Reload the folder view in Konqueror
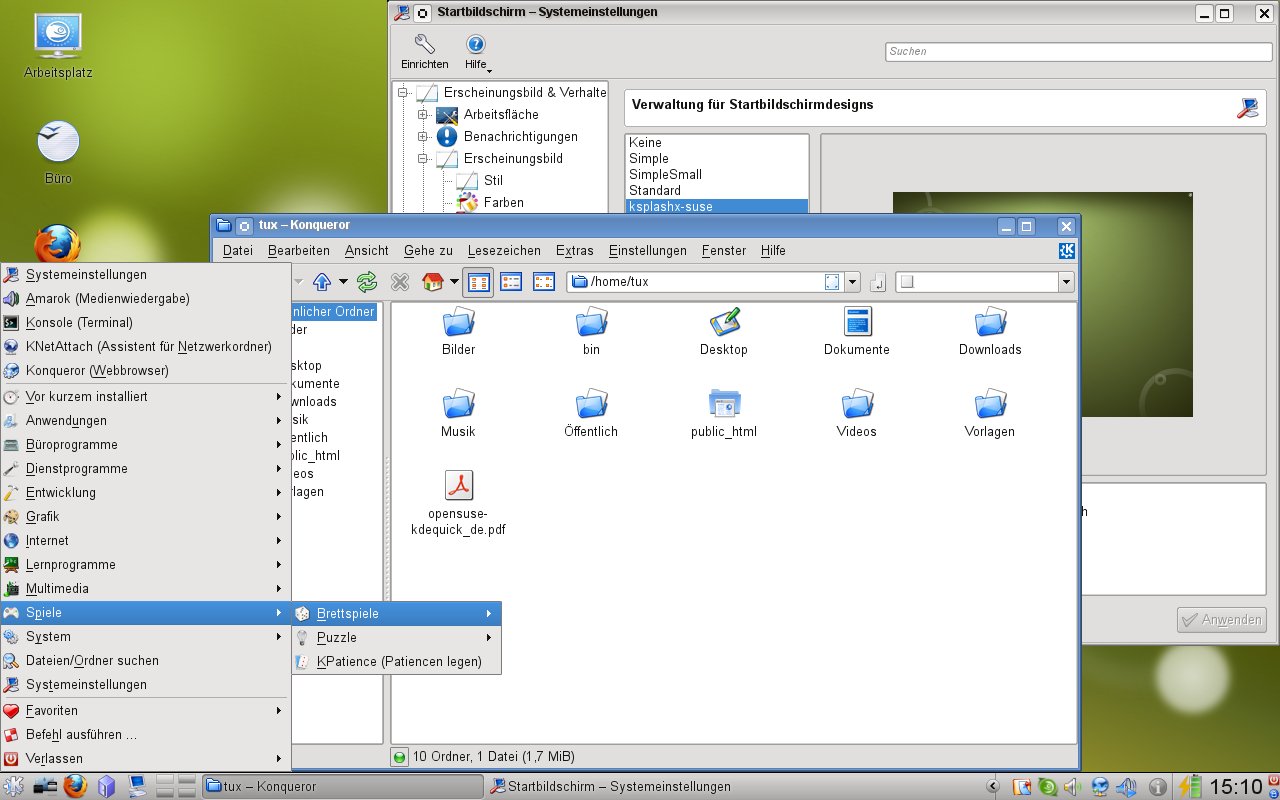Image resolution: width=1280 pixels, height=800 pixels. 367,282
